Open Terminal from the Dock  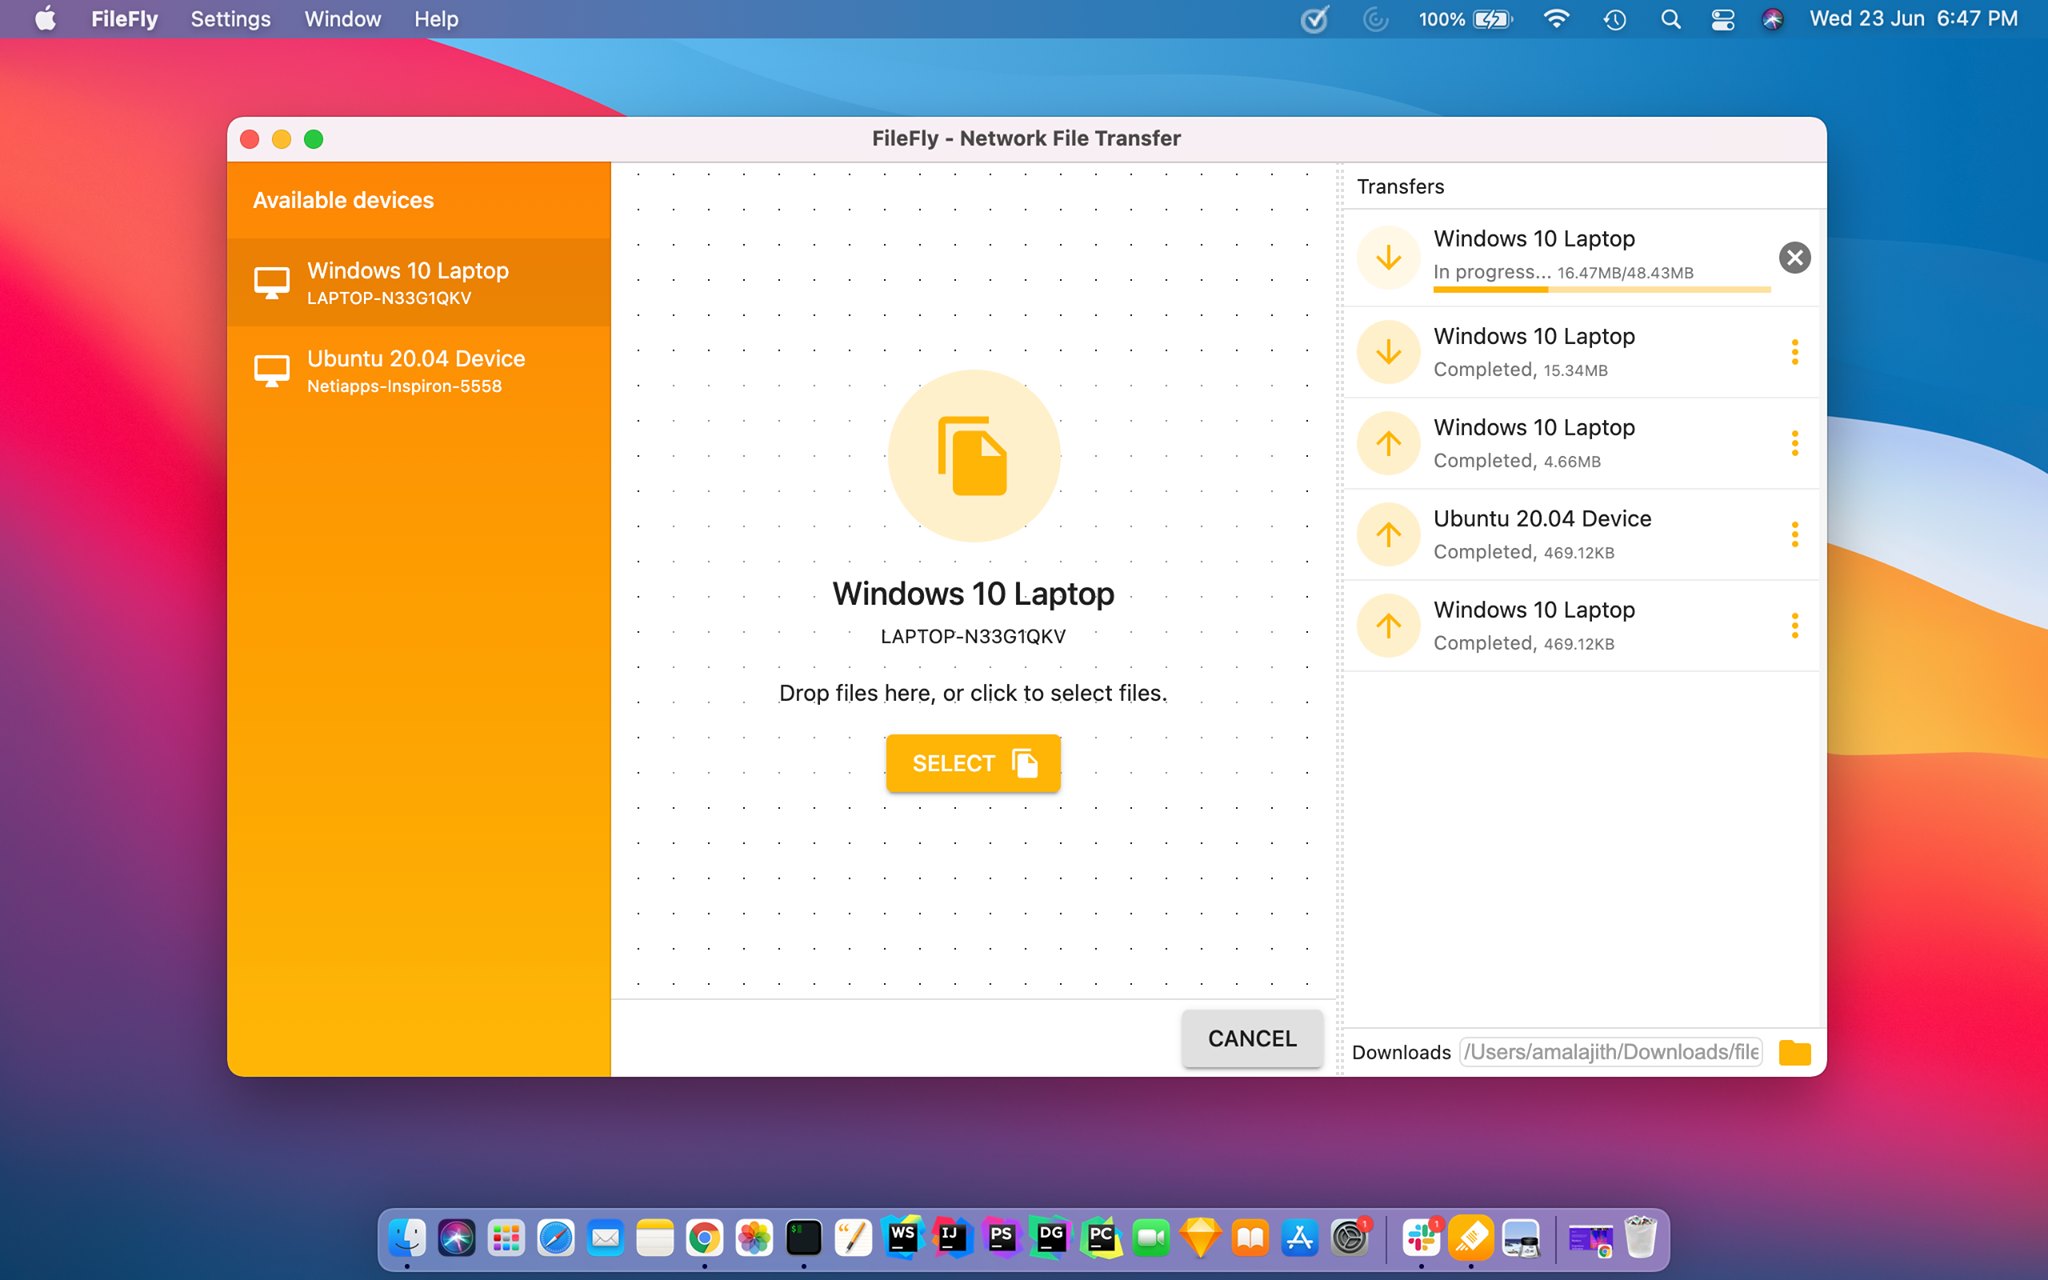click(x=804, y=1239)
